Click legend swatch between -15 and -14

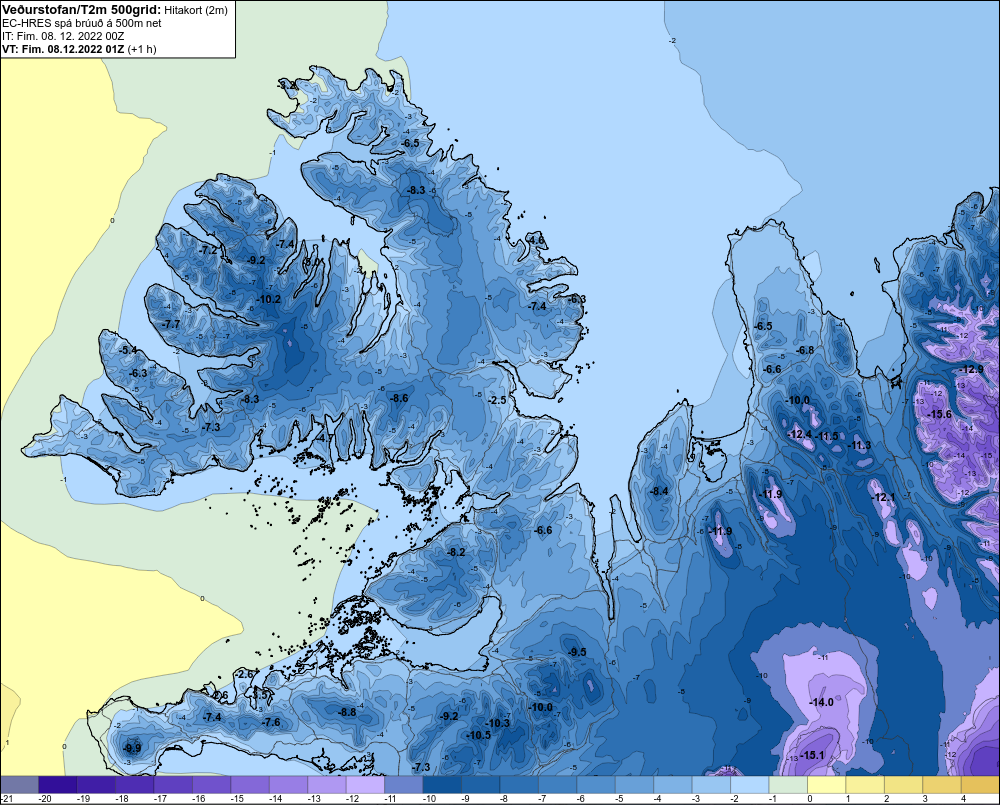tap(250, 785)
